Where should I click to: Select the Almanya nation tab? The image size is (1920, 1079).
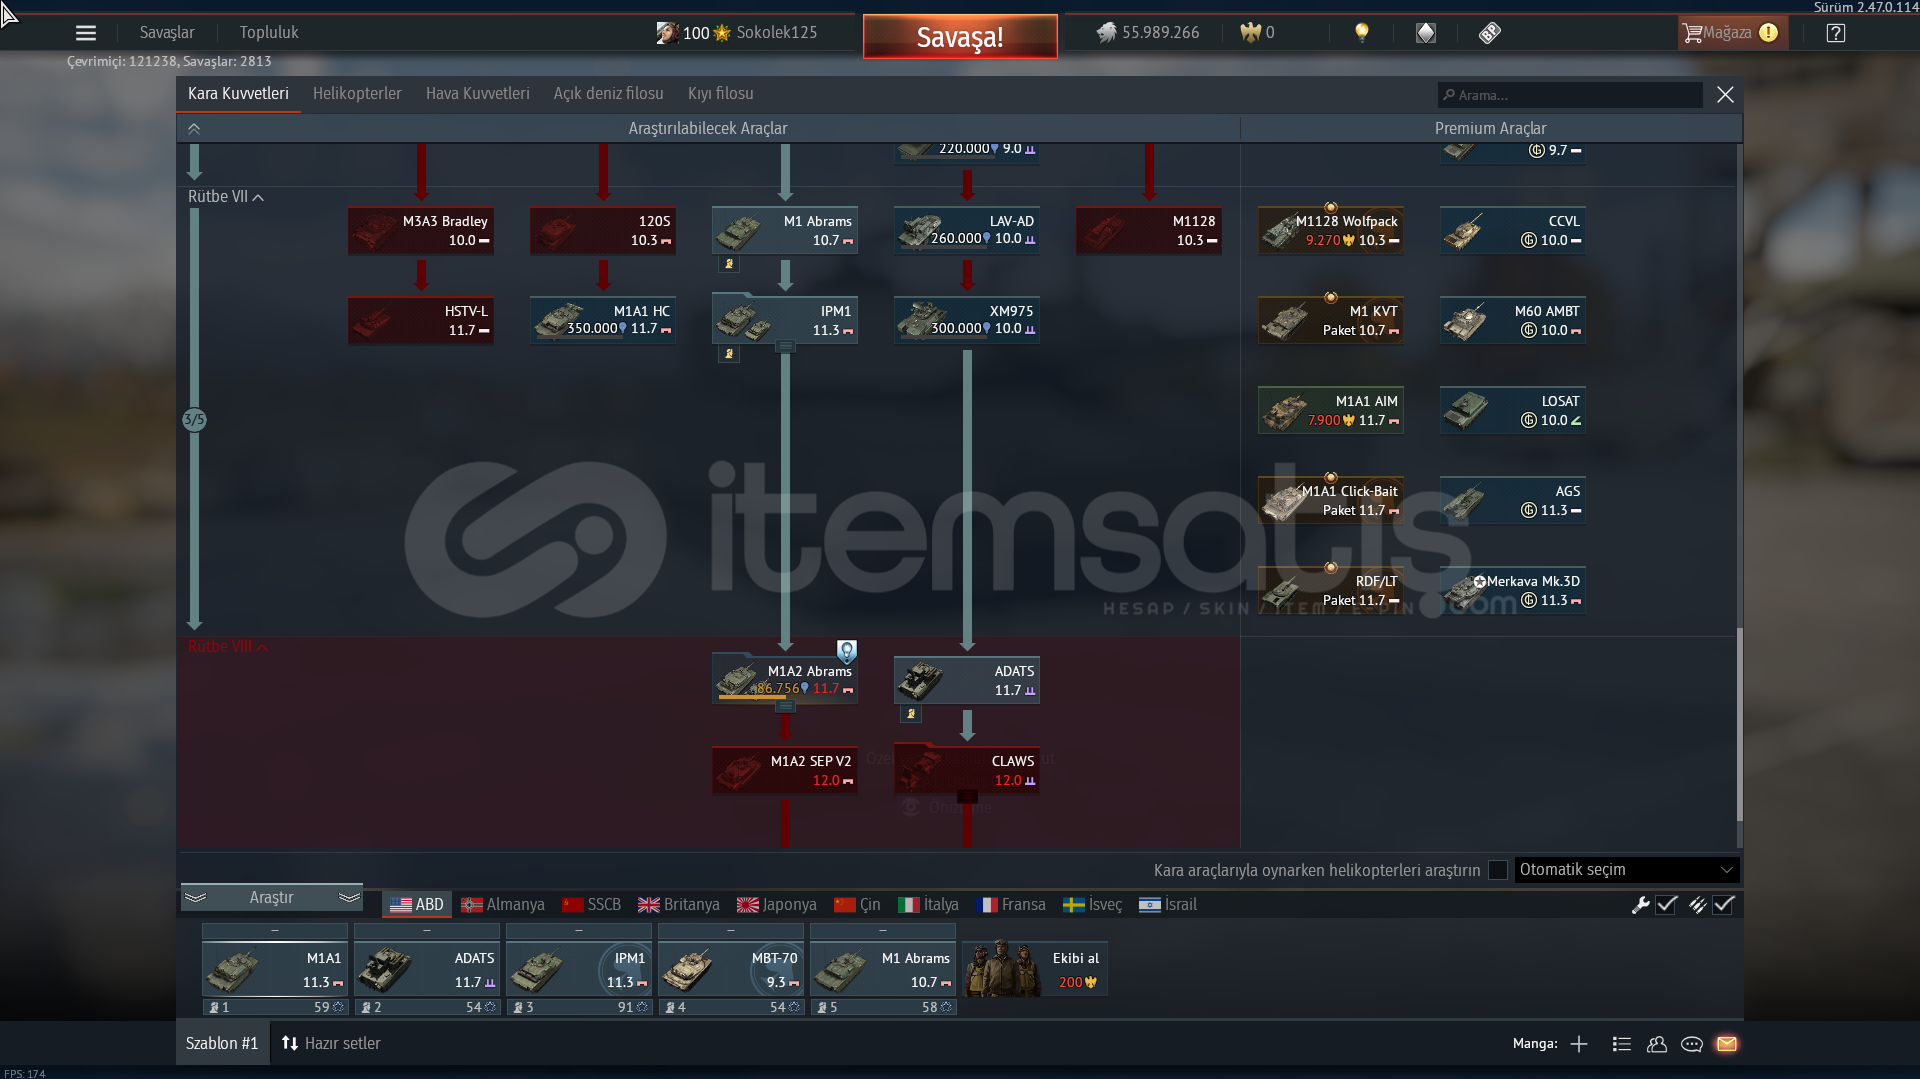(x=503, y=905)
